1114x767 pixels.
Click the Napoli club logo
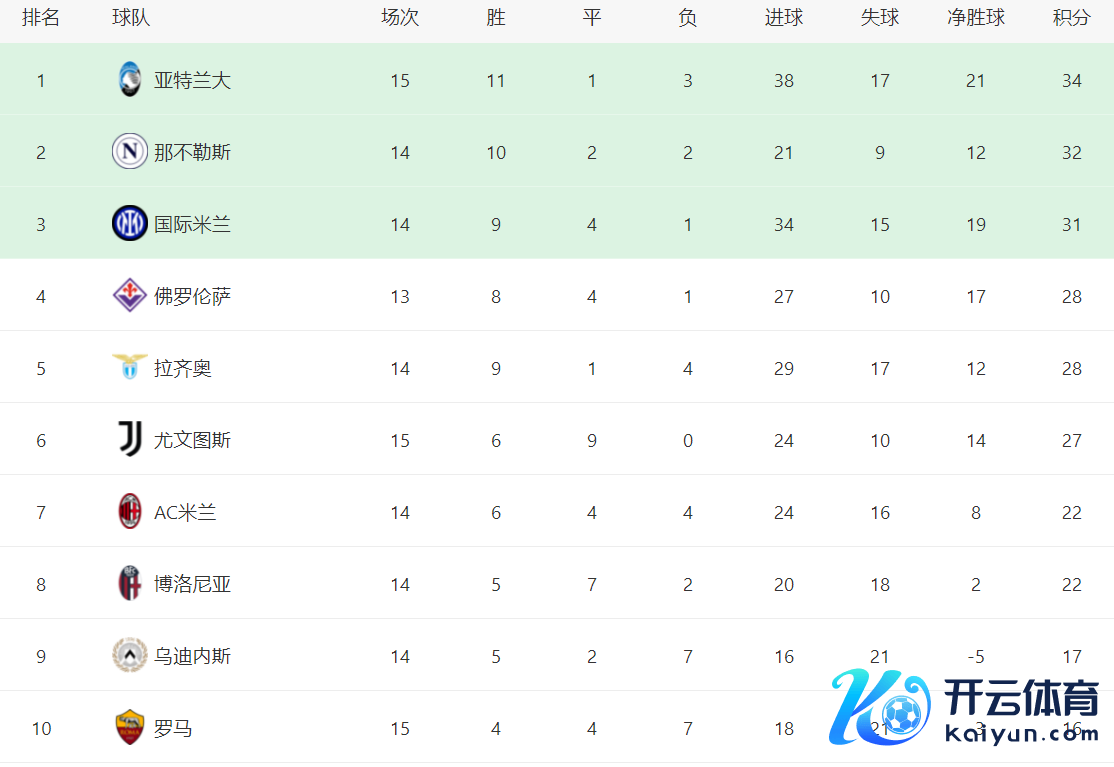[x=130, y=152]
